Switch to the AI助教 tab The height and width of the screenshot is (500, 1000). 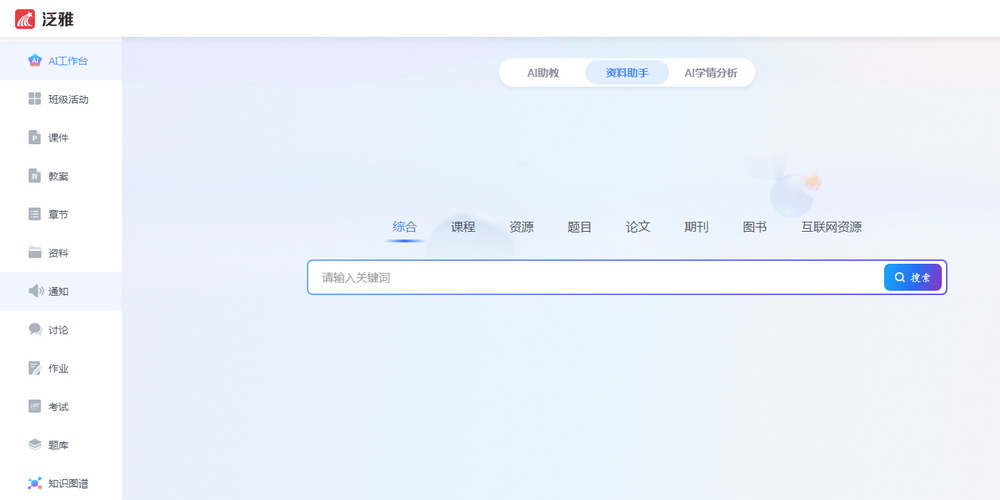click(543, 73)
